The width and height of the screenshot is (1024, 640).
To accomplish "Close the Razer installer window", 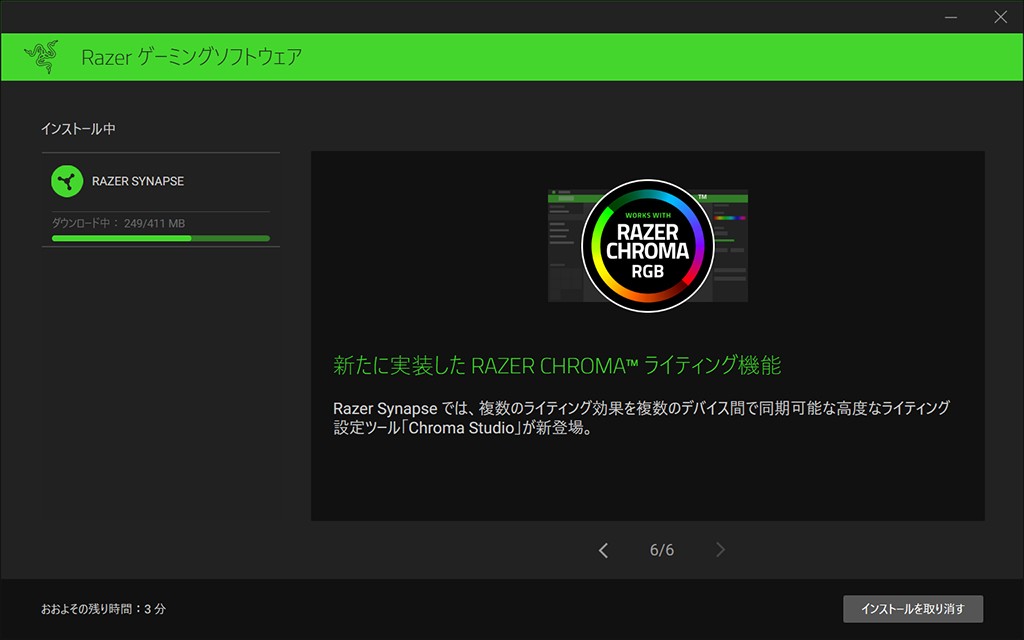I will pyautogui.click(x=1000, y=17).
